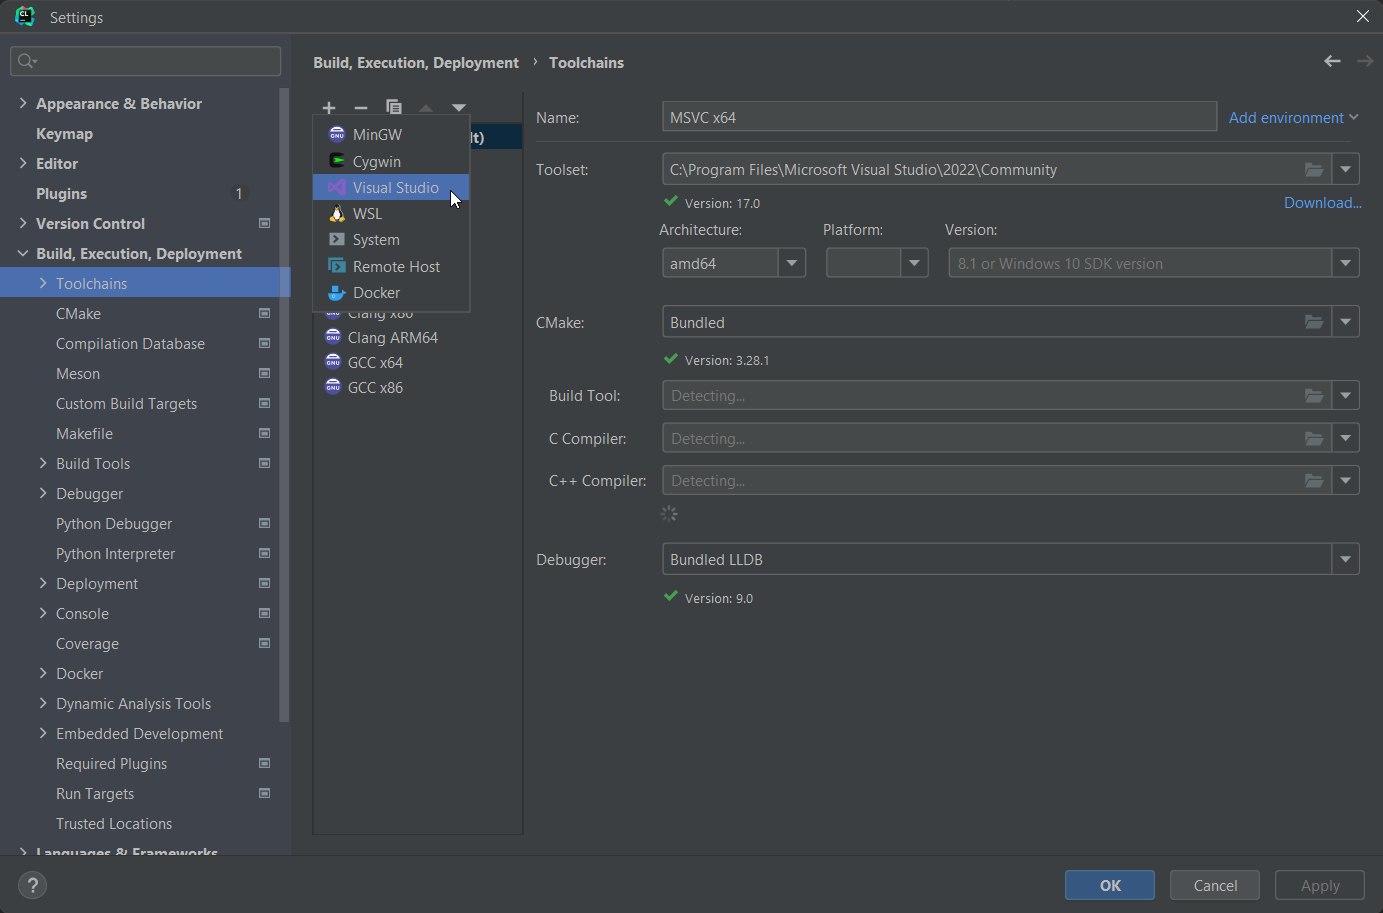The height and width of the screenshot is (913, 1383).
Task: Click the Cancel button
Action: coord(1215,885)
